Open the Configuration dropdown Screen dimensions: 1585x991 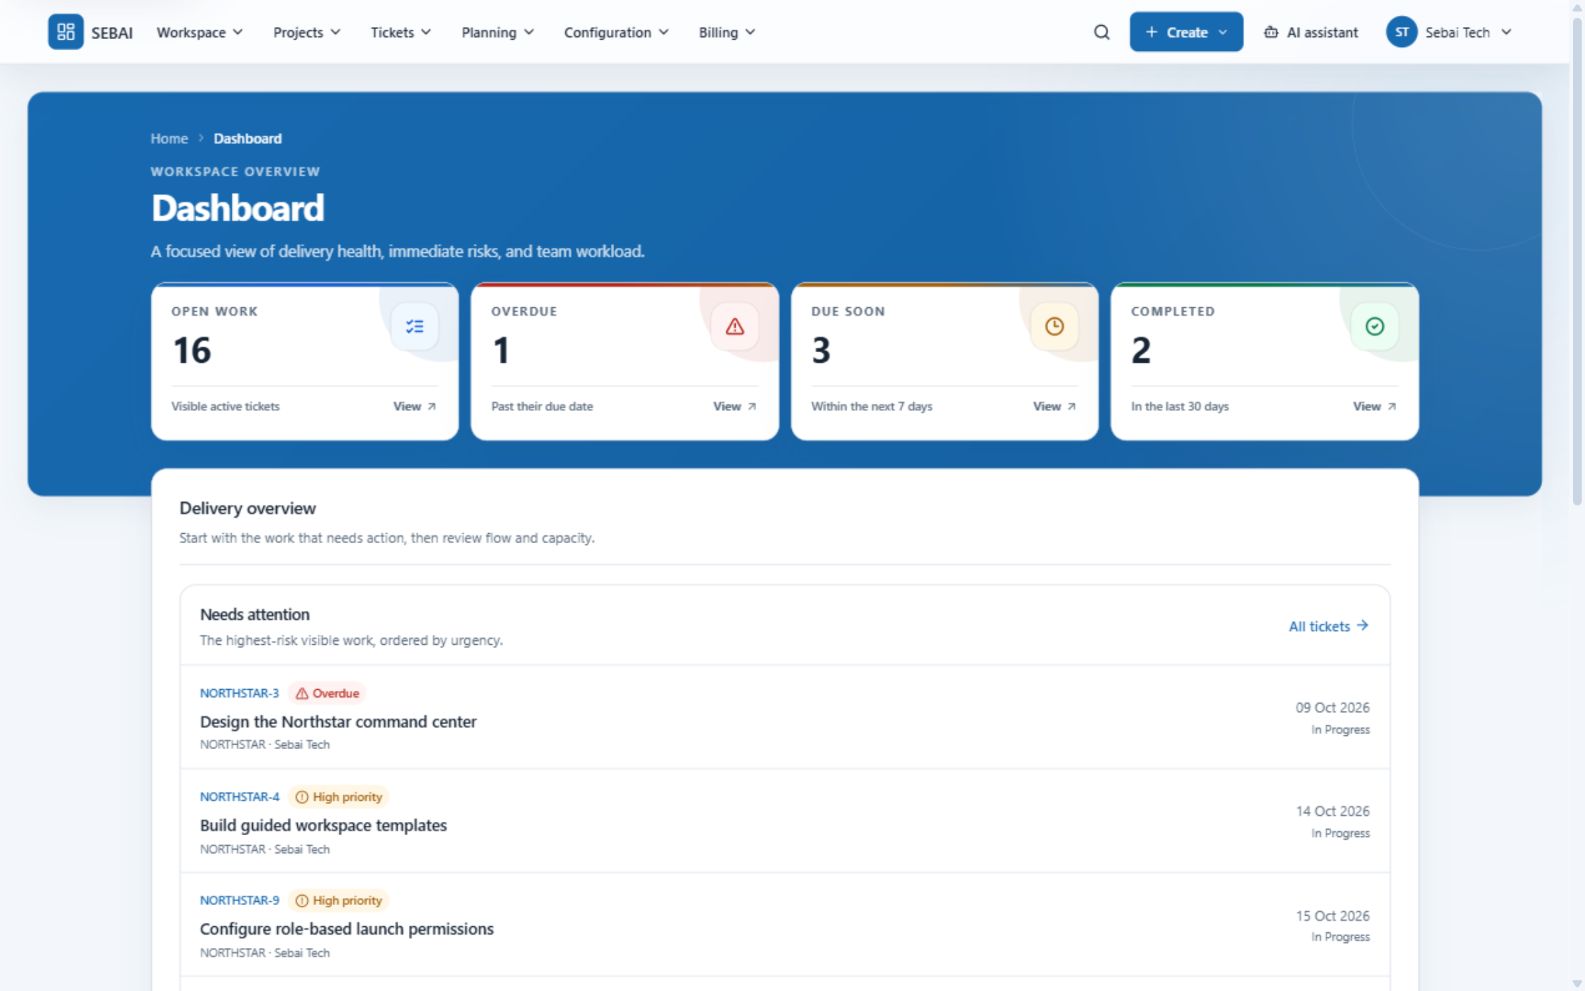pos(616,32)
